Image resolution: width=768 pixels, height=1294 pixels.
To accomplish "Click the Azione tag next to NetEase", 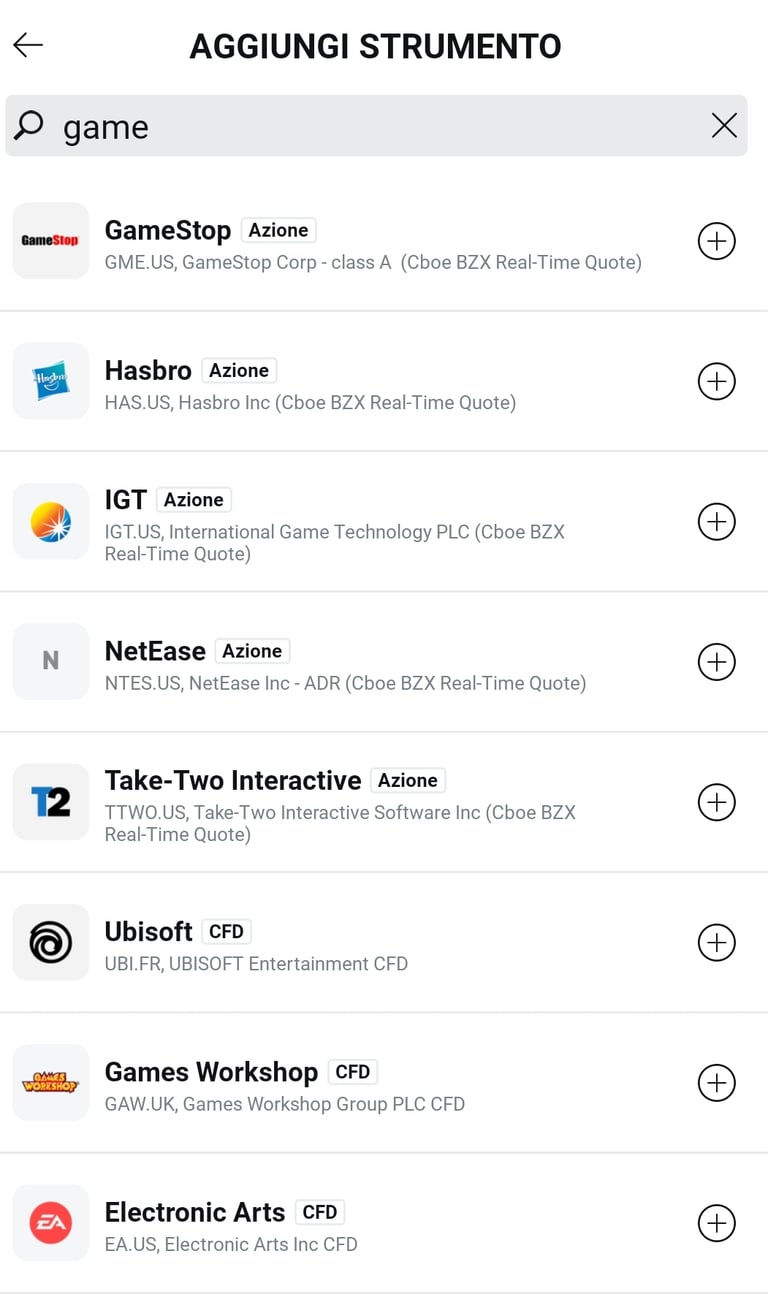I will [252, 651].
